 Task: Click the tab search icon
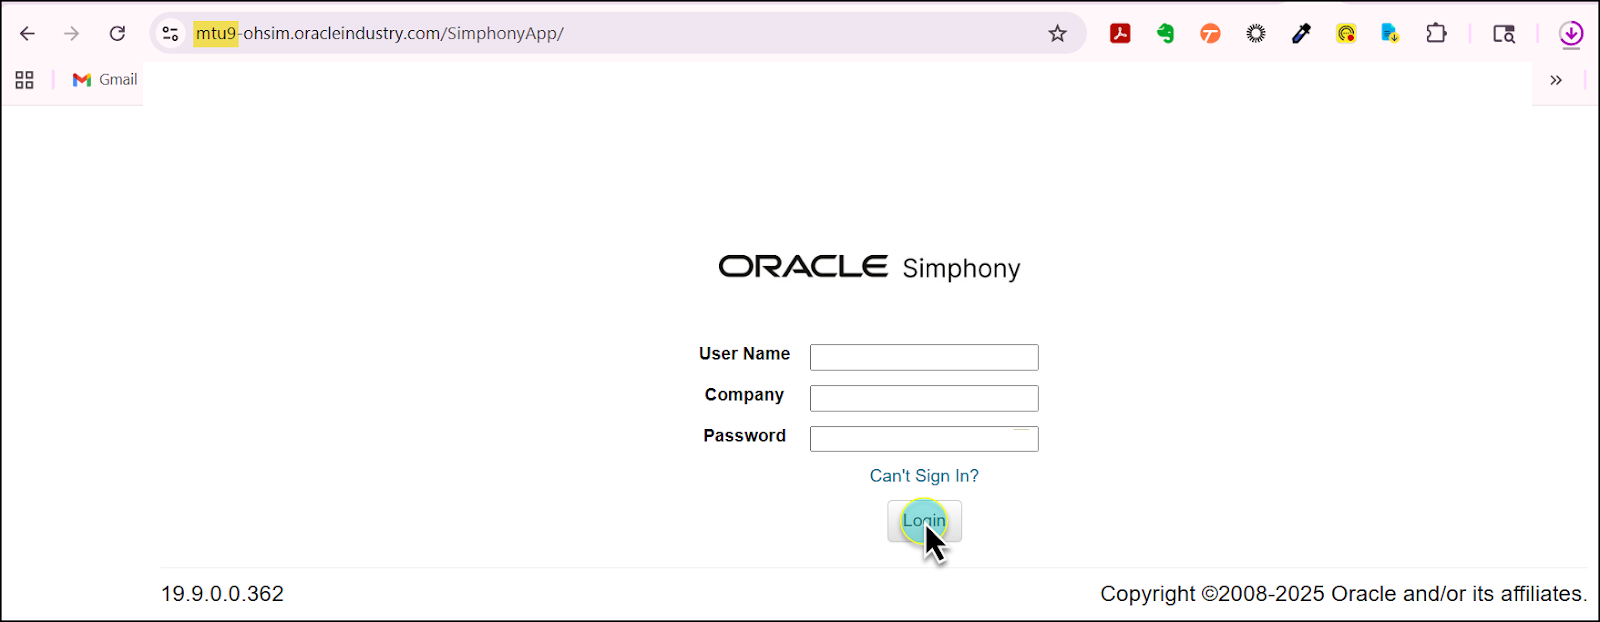click(1504, 34)
